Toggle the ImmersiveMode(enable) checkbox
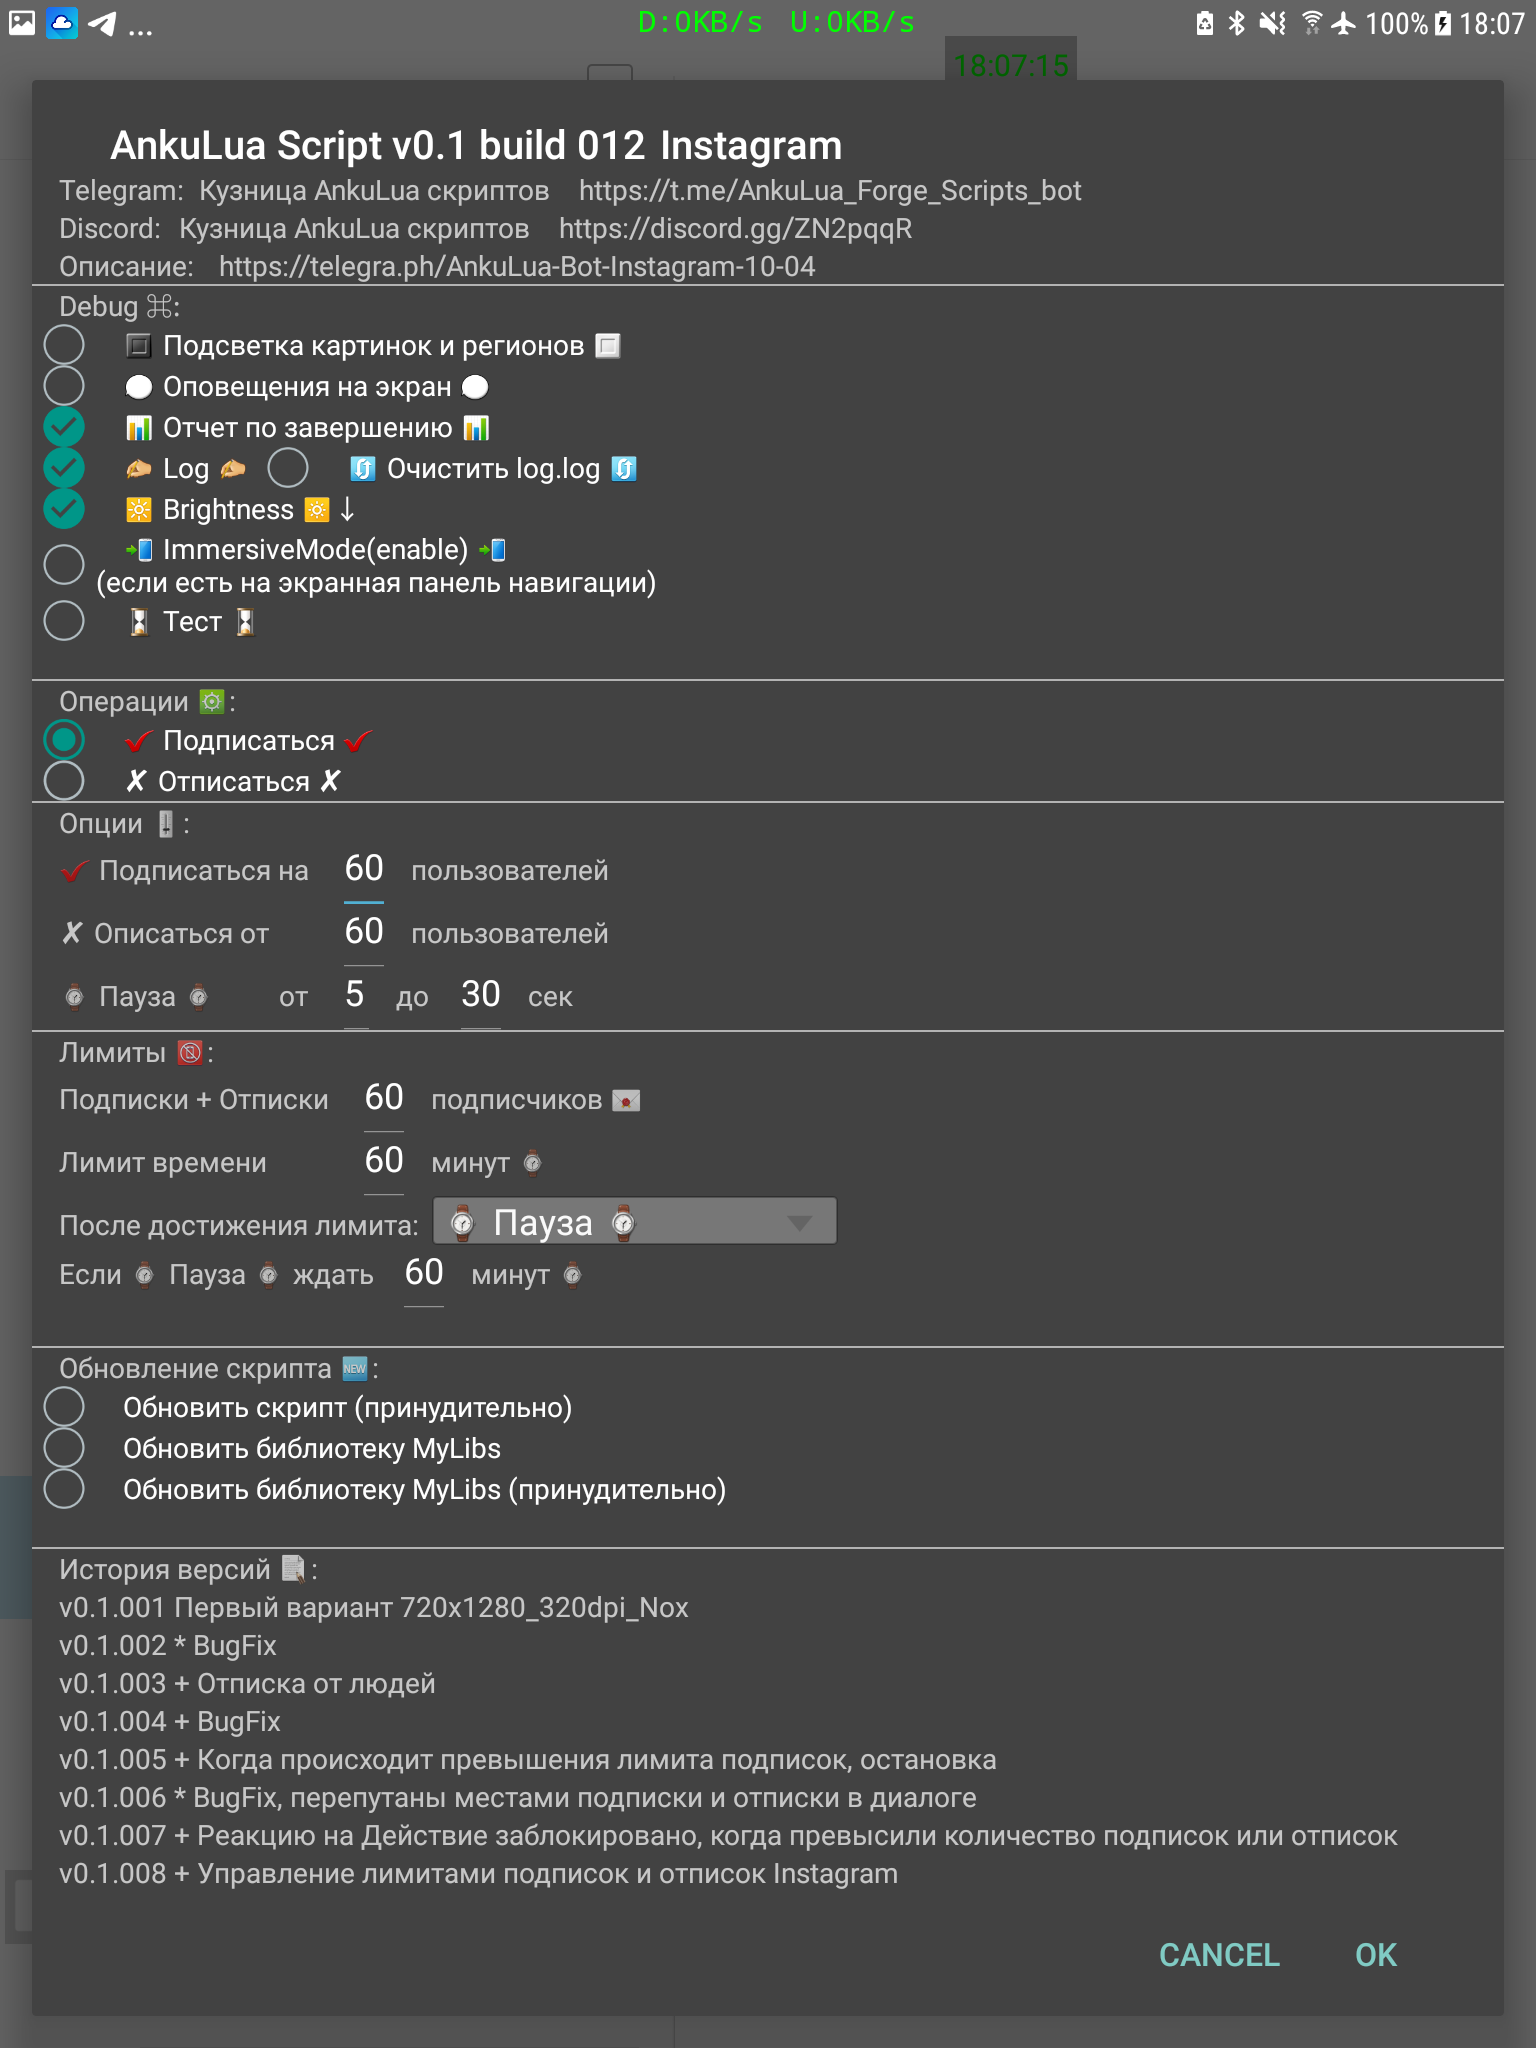 coord(64,564)
